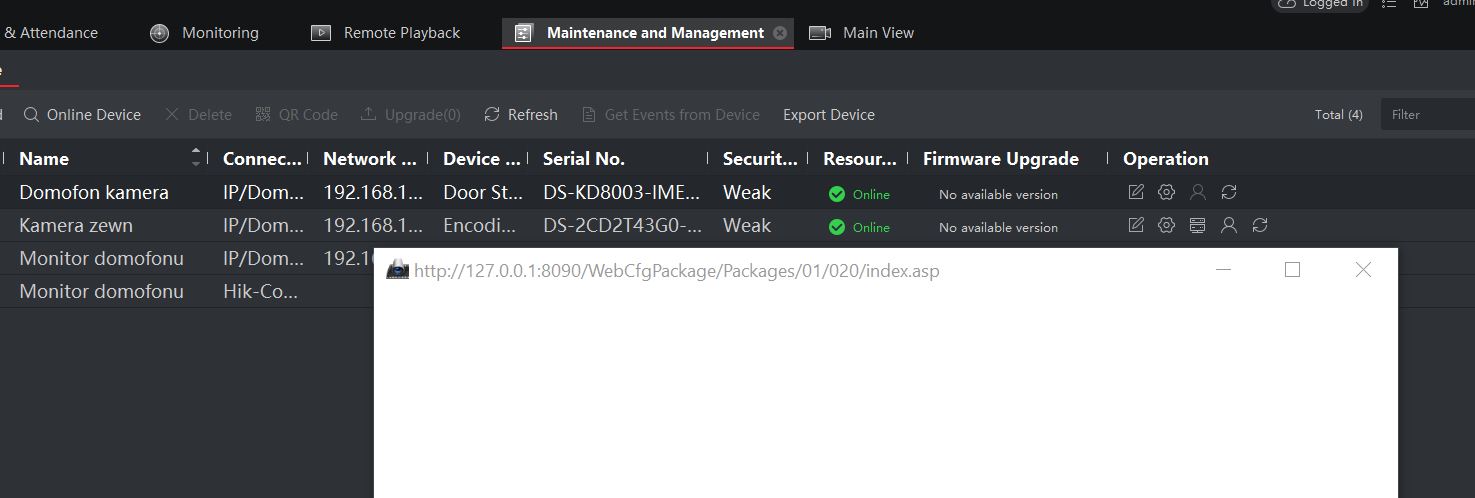Close the Maintenance and Management tab
Viewport: 1475px width, 498px height.
click(780, 33)
